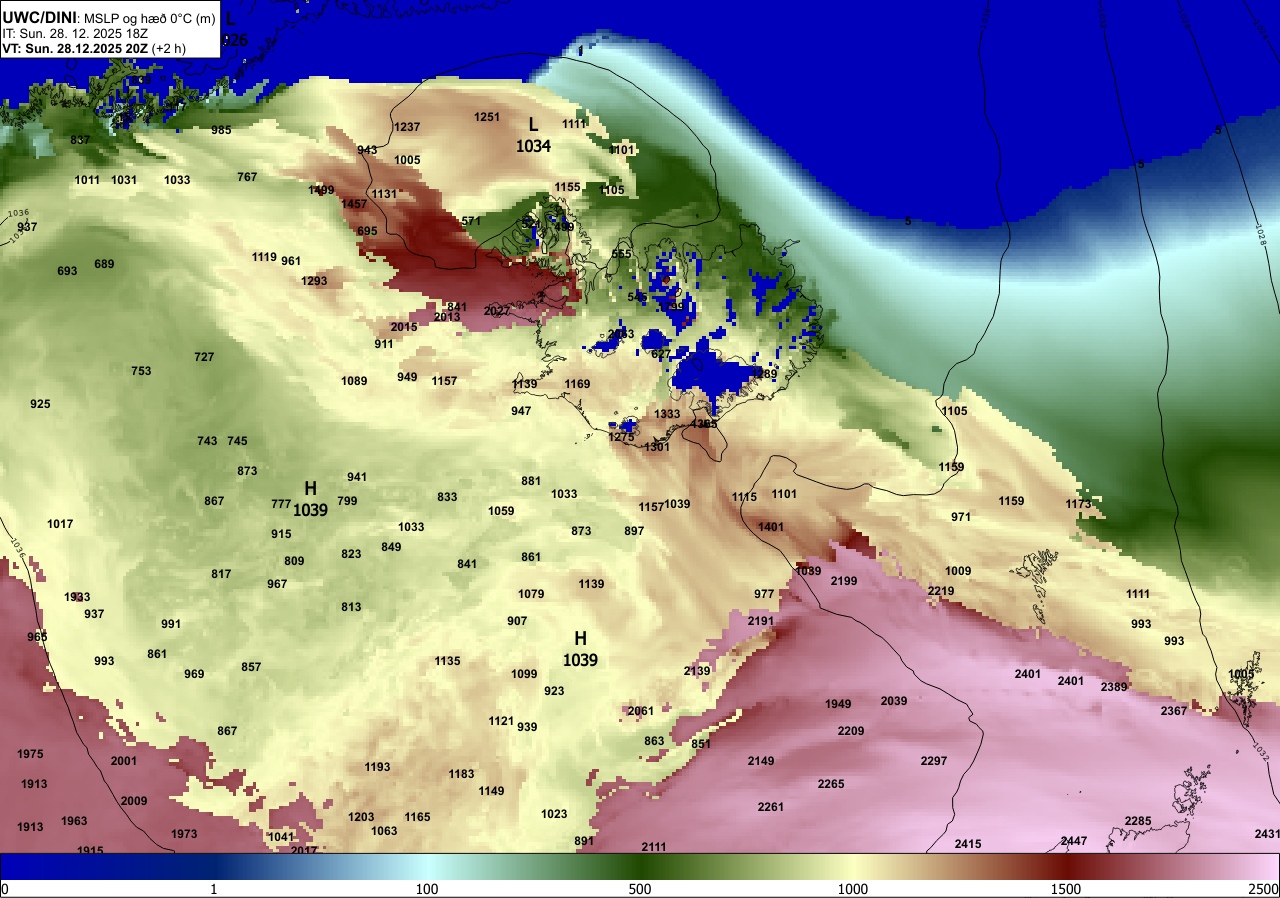Click the map value '2297'

(x=934, y=761)
